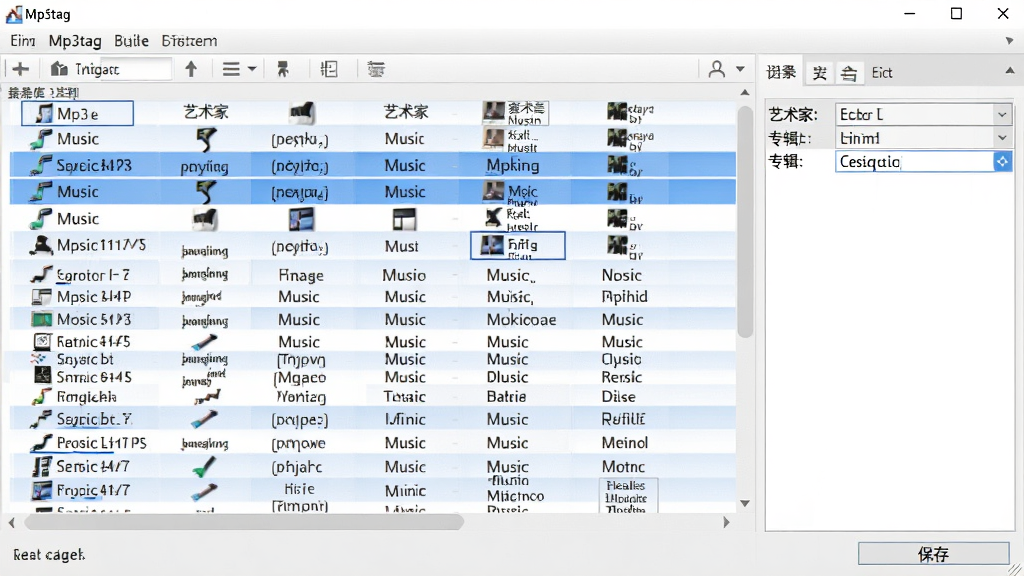Open the Ecbr artist combo box dropdown
Image resolution: width=1024 pixels, height=576 pixels.
1002,114
